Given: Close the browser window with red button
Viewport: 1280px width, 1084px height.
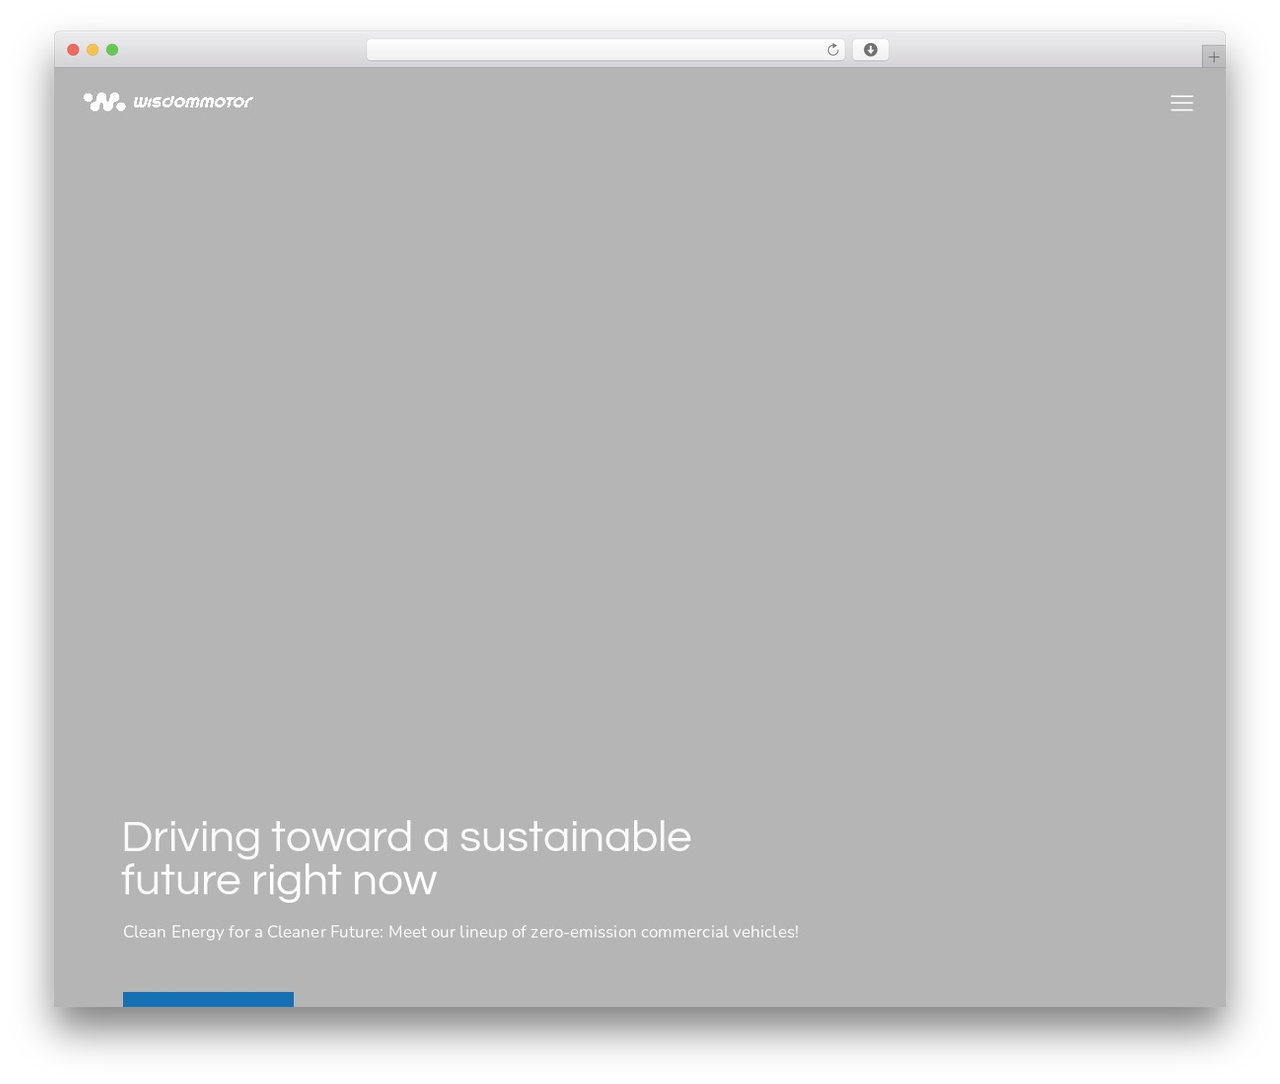Looking at the screenshot, I should 73,50.
